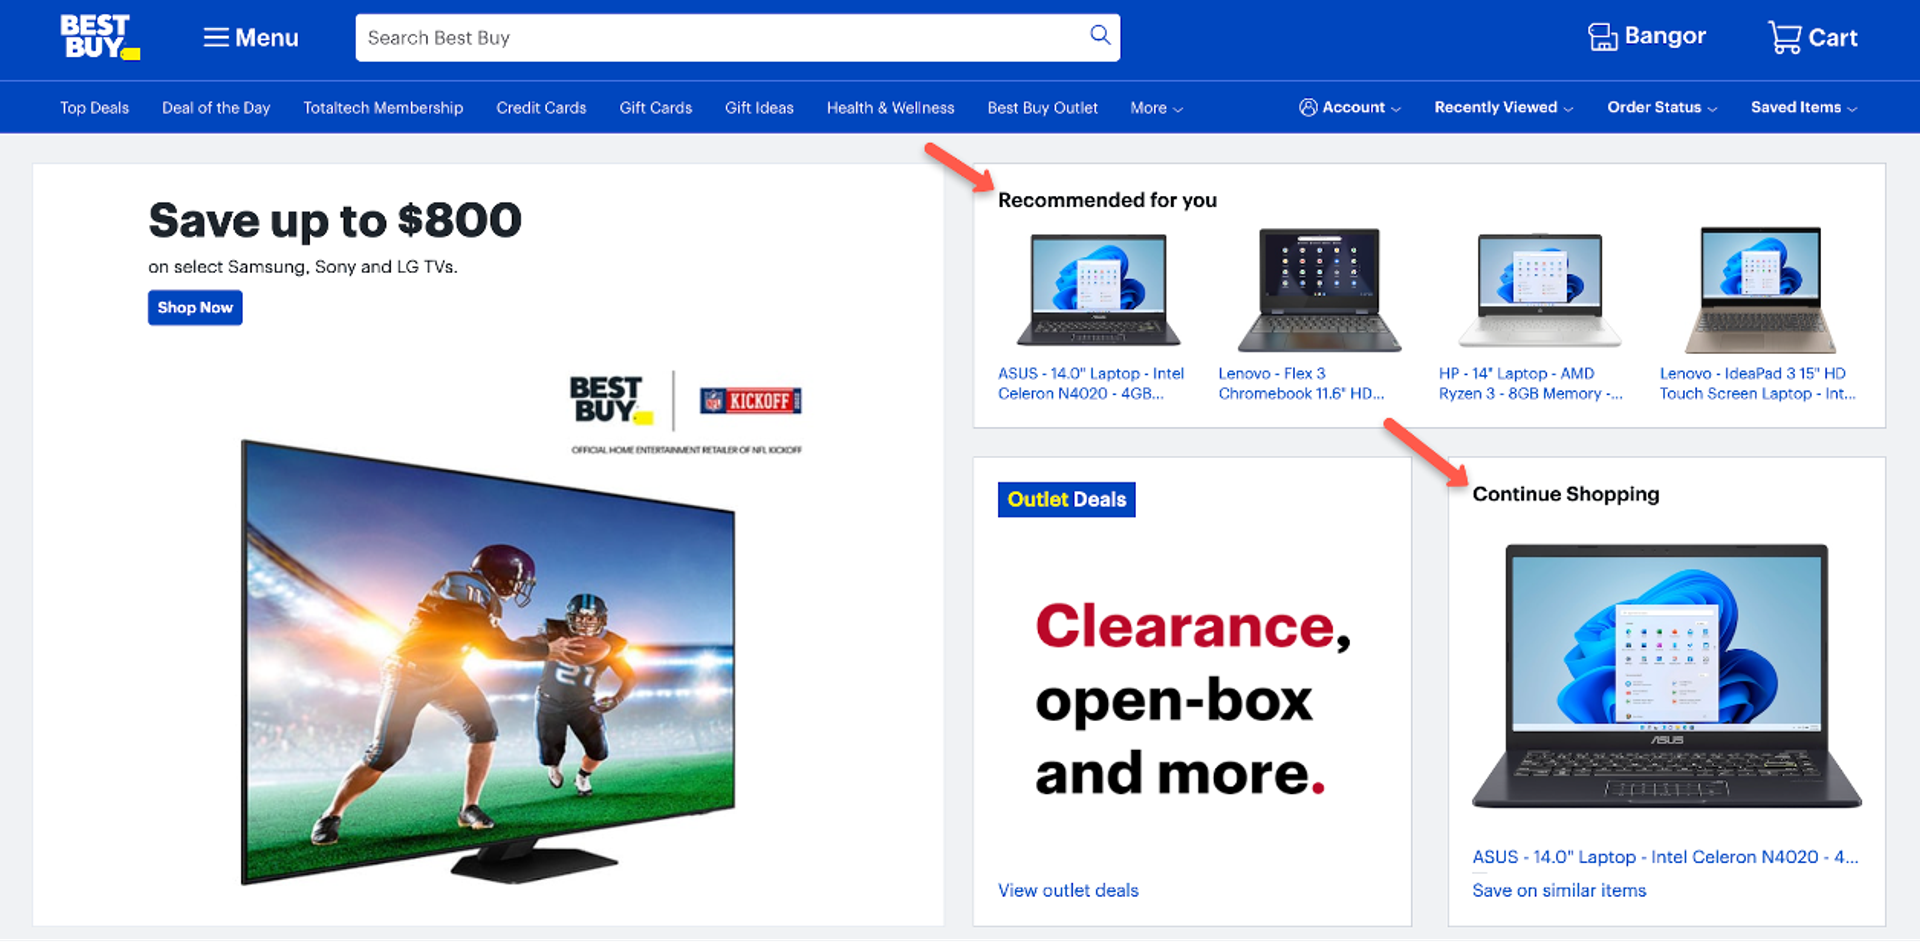The height and width of the screenshot is (942, 1920).
Task: Open Lenovo Flex 3 Chromebook thumbnail
Action: pos(1319,290)
